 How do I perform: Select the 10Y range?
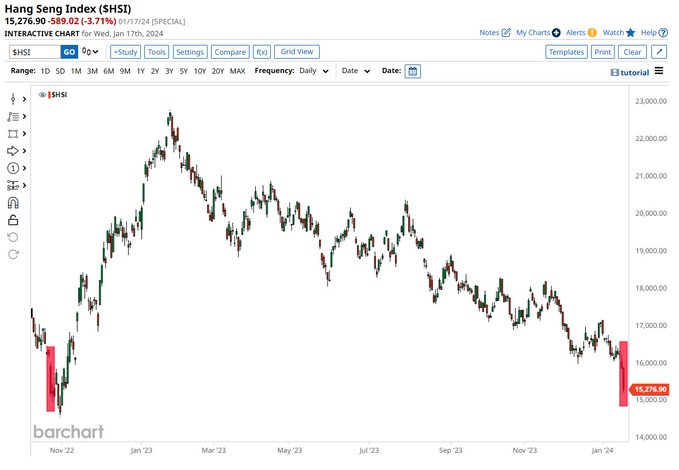(x=200, y=71)
